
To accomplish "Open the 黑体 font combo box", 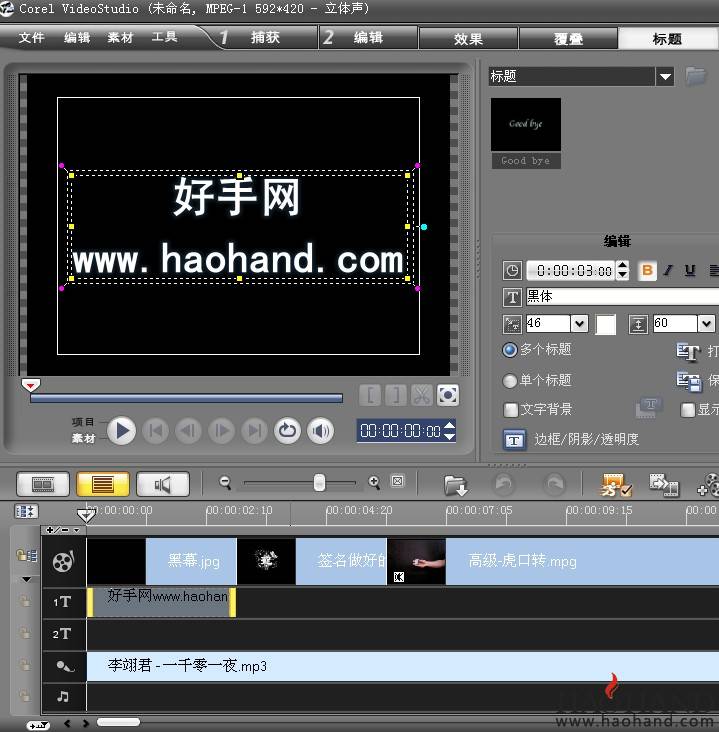I will [x=622, y=296].
